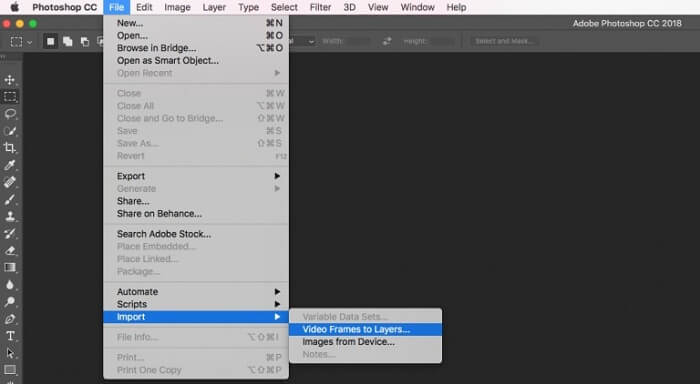700x384 pixels.
Task: Choose Search Adobe Stock...
Action: click(x=196, y=234)
